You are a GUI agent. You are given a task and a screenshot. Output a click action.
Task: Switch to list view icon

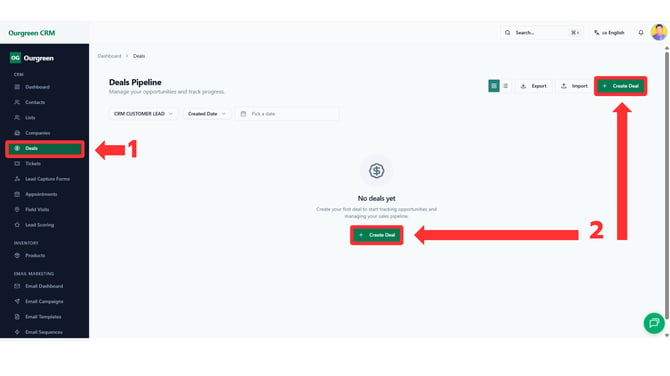(x=505, y=86)
